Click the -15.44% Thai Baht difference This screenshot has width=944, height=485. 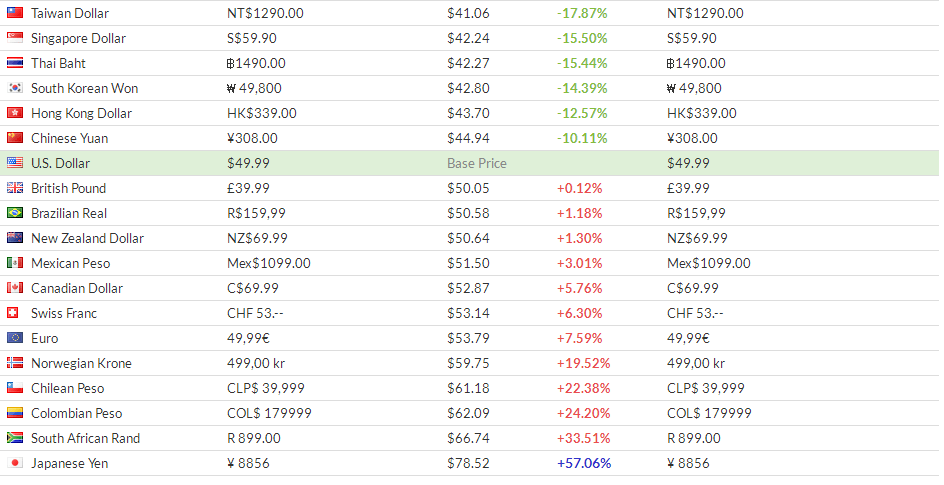pos(582,63)
